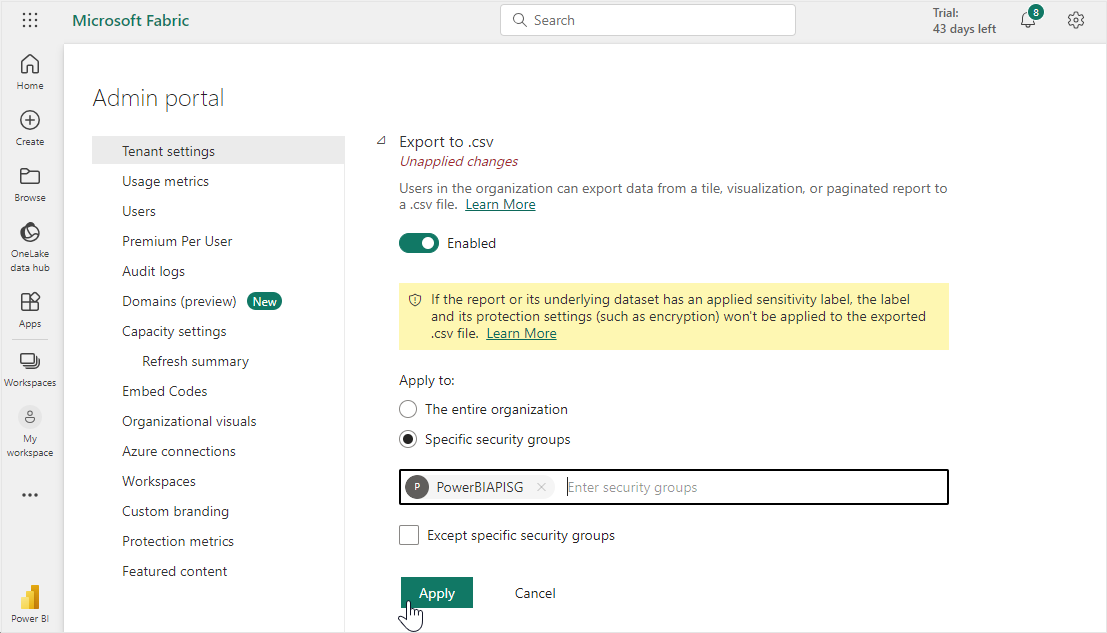The height and width of the screenshot is (633, 1107).
Task: Open the app launcher waffle icon
Action: [30, 20]
